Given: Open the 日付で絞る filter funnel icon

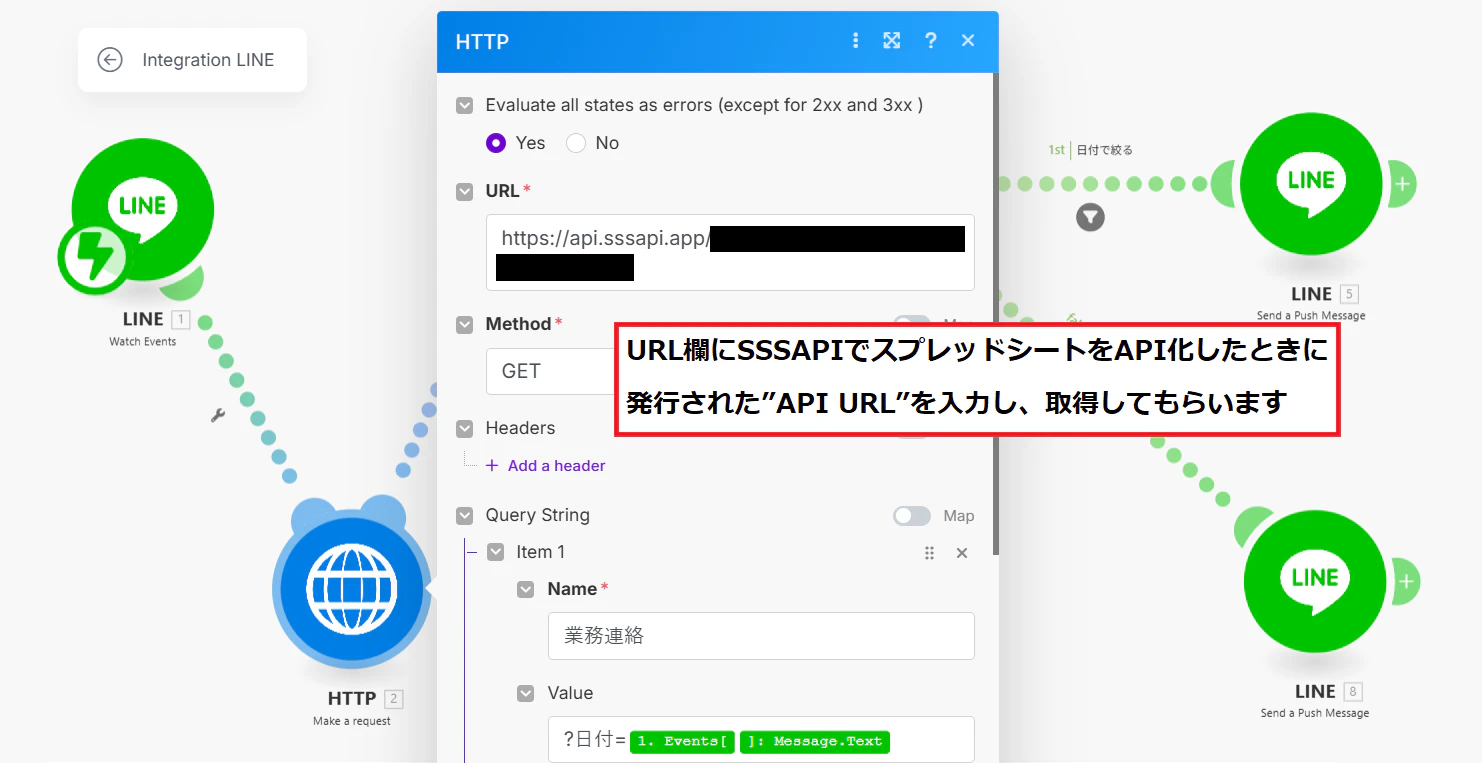Looking at the screenshot, I should tap(1090, 216).
